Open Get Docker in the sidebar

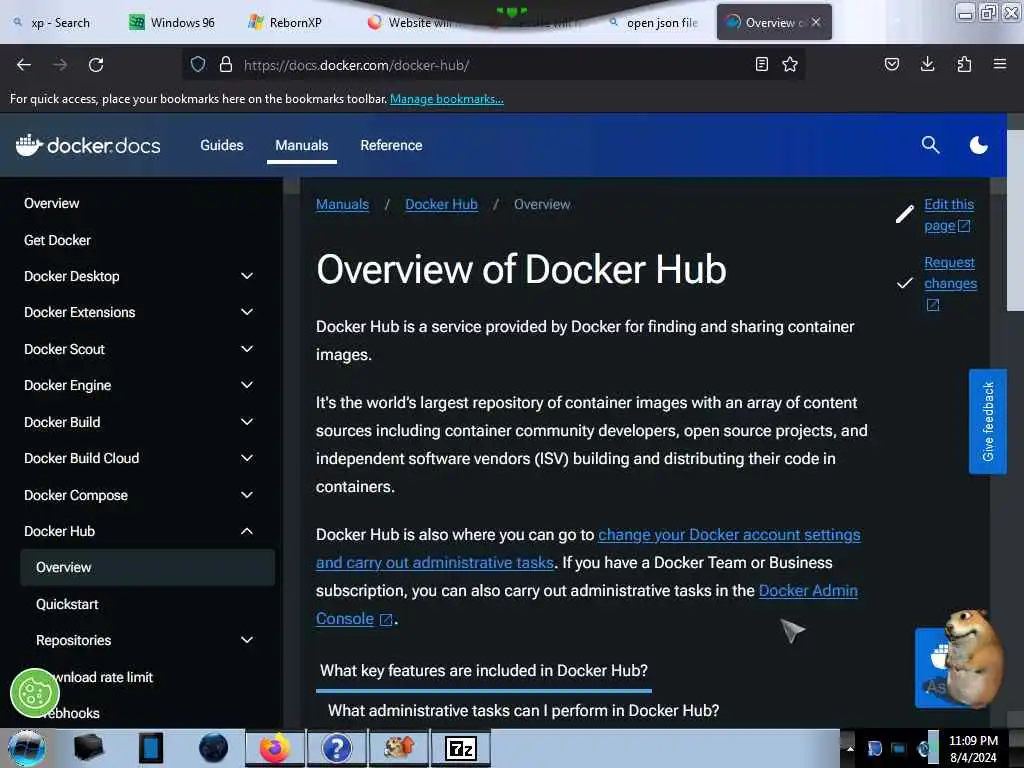pos(57,240)
